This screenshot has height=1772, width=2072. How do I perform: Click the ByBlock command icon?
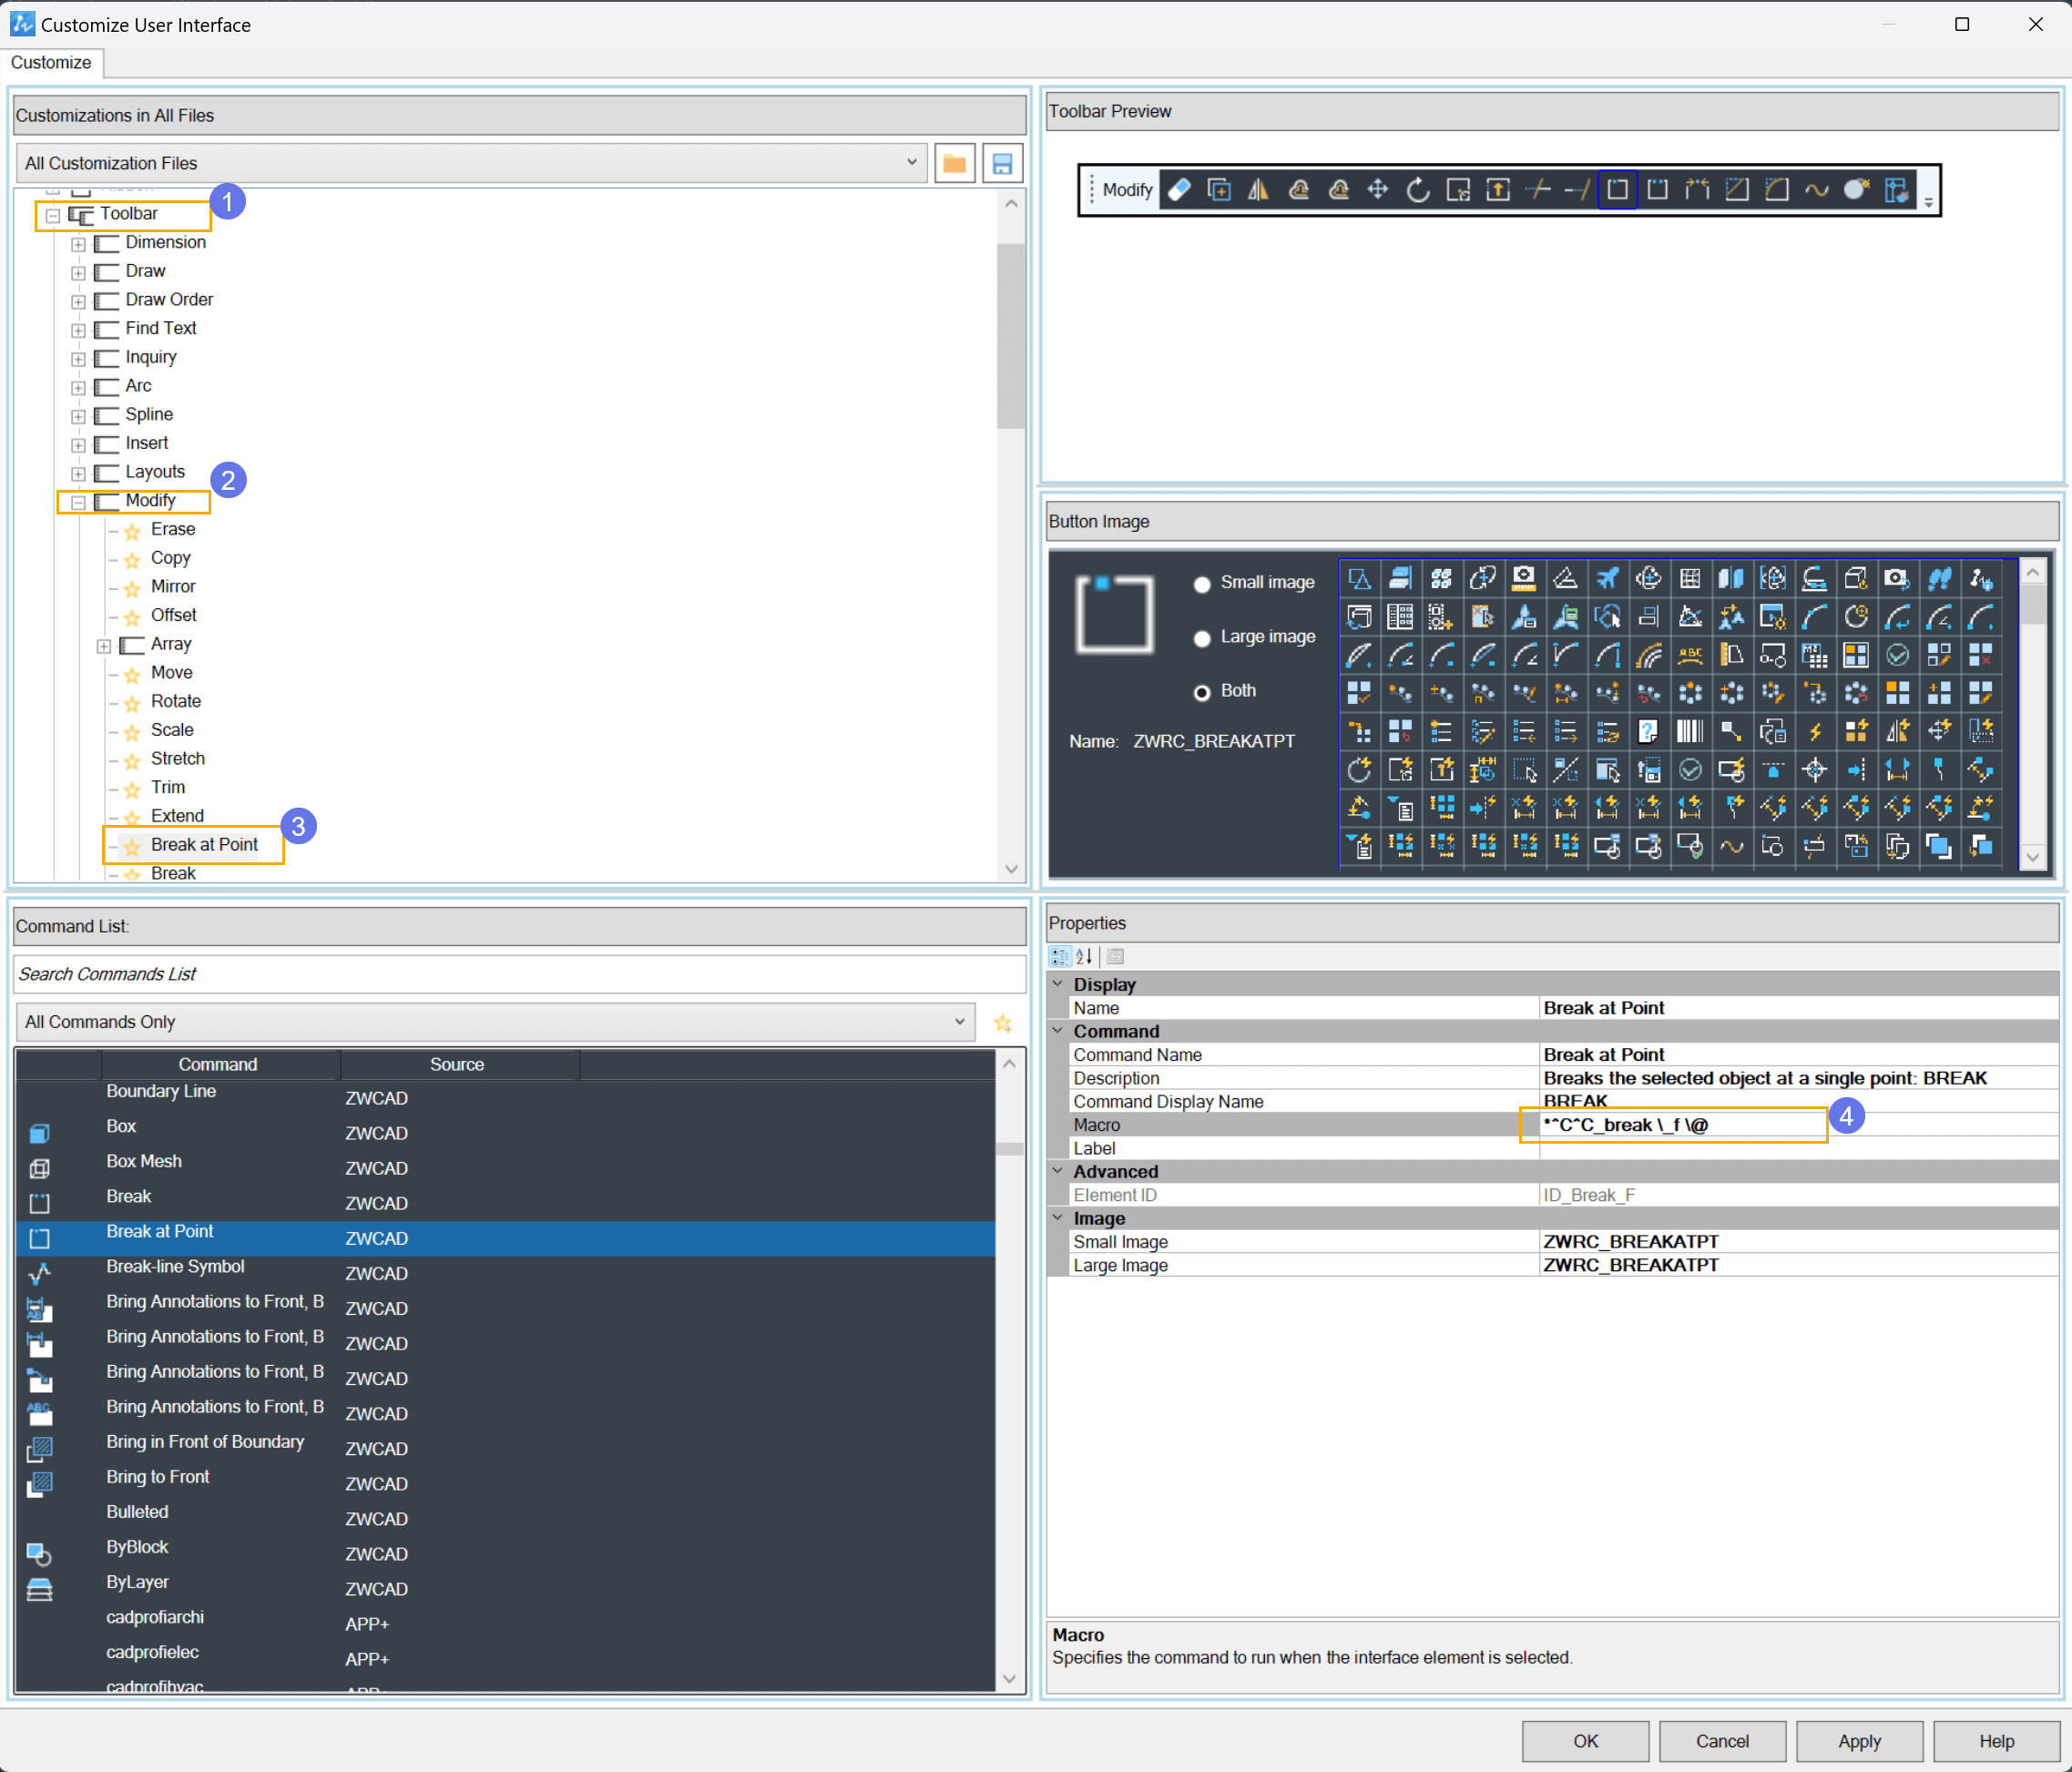click(x=39, y=1555)
